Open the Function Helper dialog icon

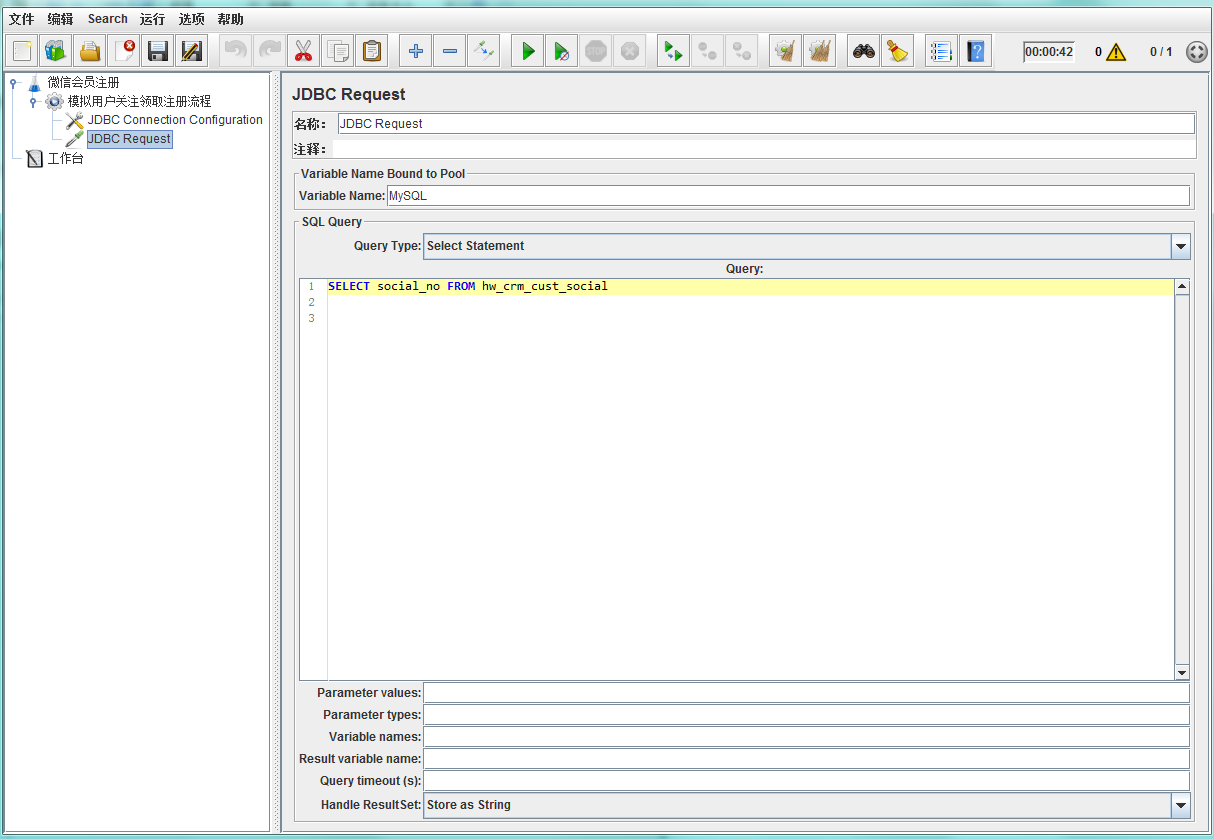941,51
